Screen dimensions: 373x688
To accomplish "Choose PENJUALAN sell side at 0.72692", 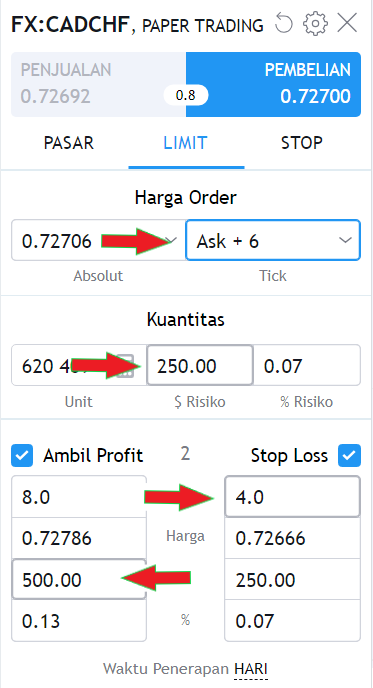I will click(x=99, y=85).
